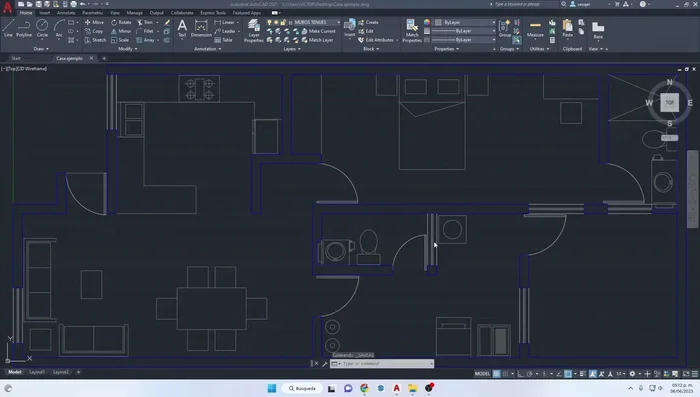Toggle grid display in status bar
Viewport: 700px width, 397px height.
(496, 374)
